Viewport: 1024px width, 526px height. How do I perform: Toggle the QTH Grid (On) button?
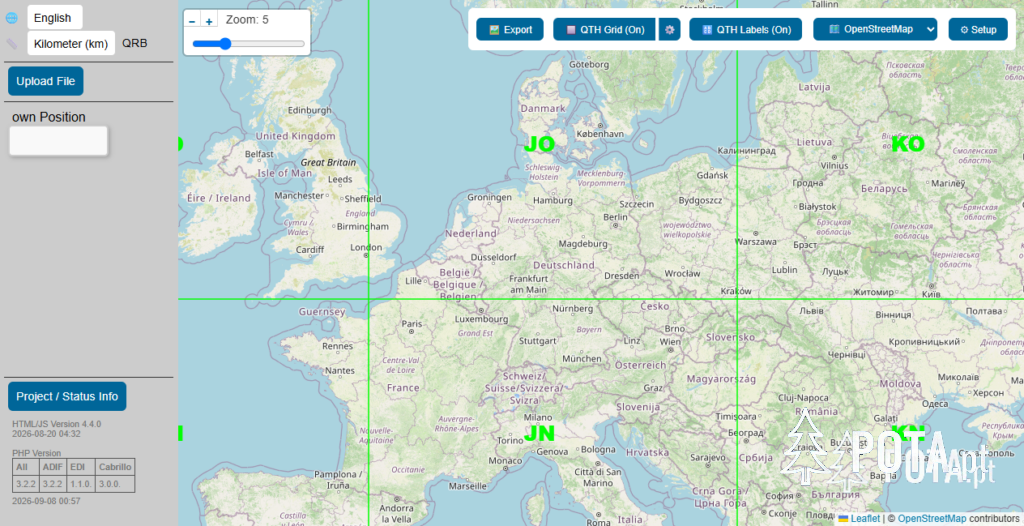[x=605, y=29]
